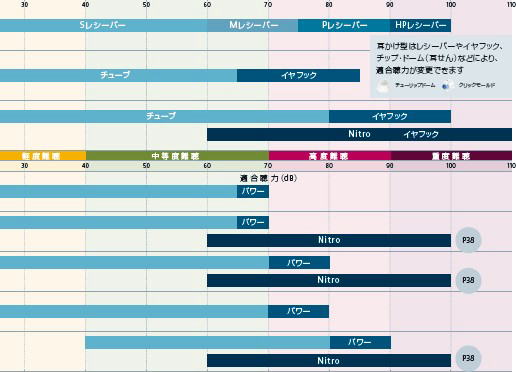Viewport: 516px width, 372px height.
Task: Select the Sレシーバー bar segment
Action: tap(103, 25)
